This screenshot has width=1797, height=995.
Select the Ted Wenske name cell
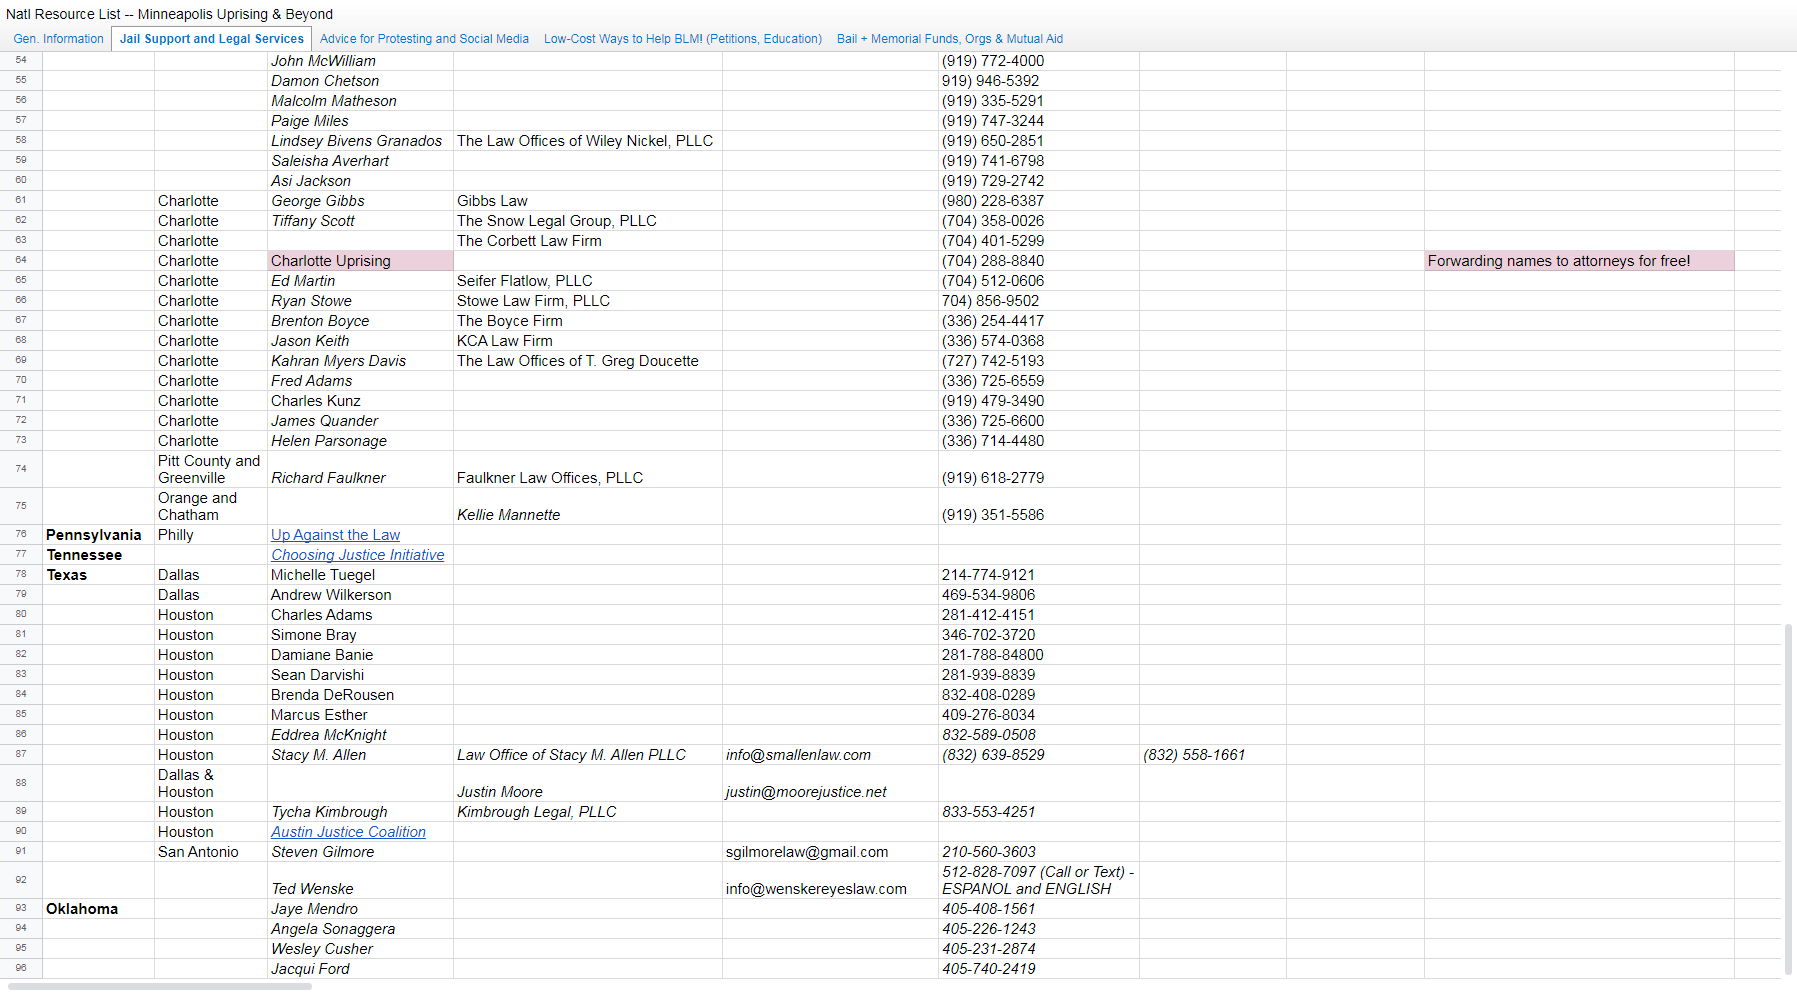click(x=360, y=880)
